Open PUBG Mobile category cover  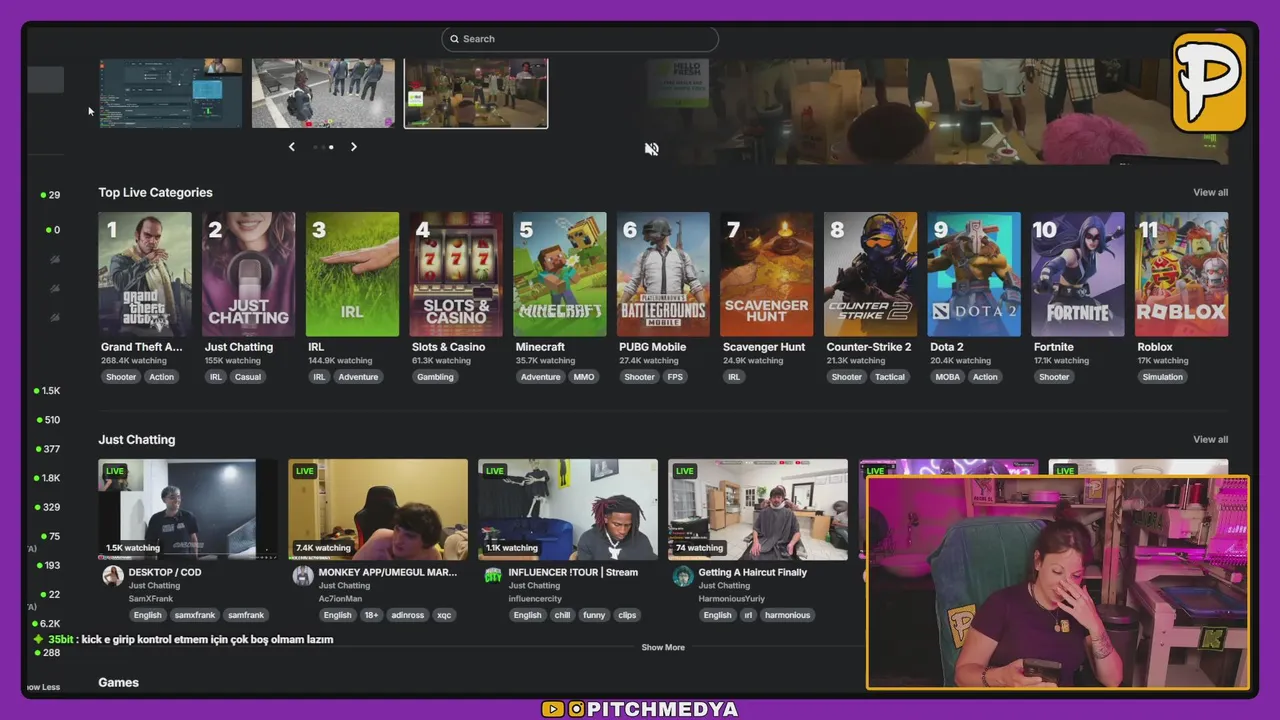663,274
